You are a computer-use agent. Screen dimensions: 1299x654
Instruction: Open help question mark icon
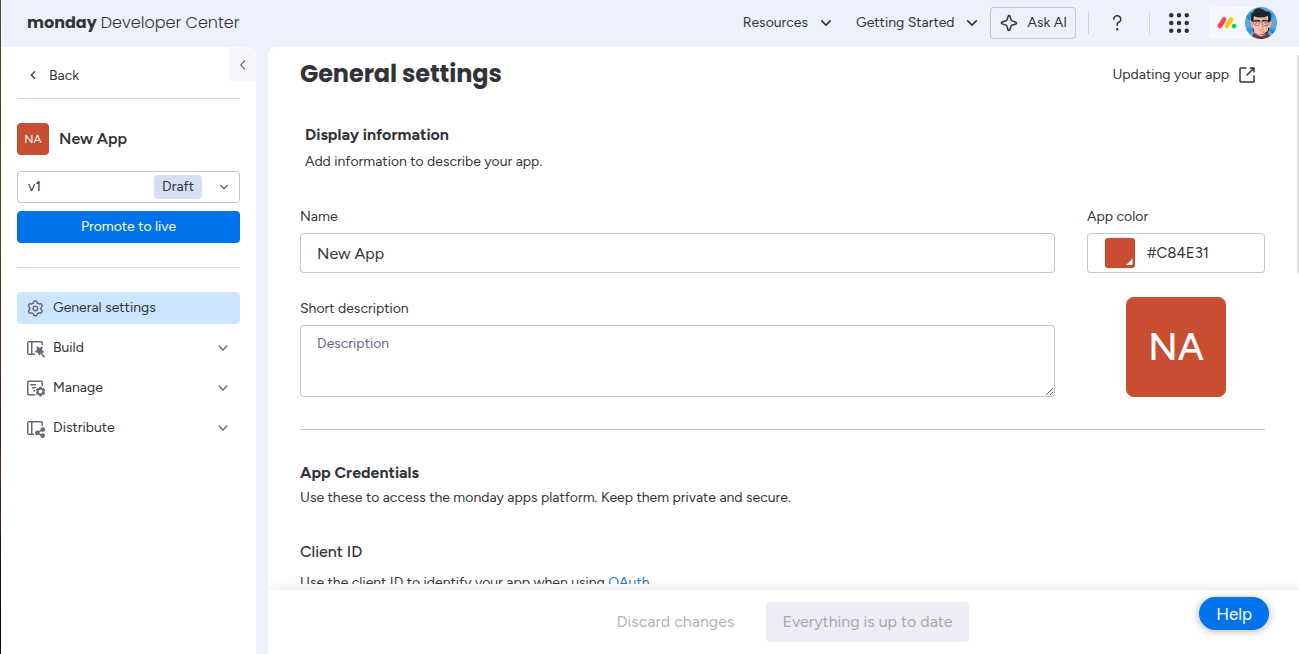pyautogui.click(x=1118, y=23)
